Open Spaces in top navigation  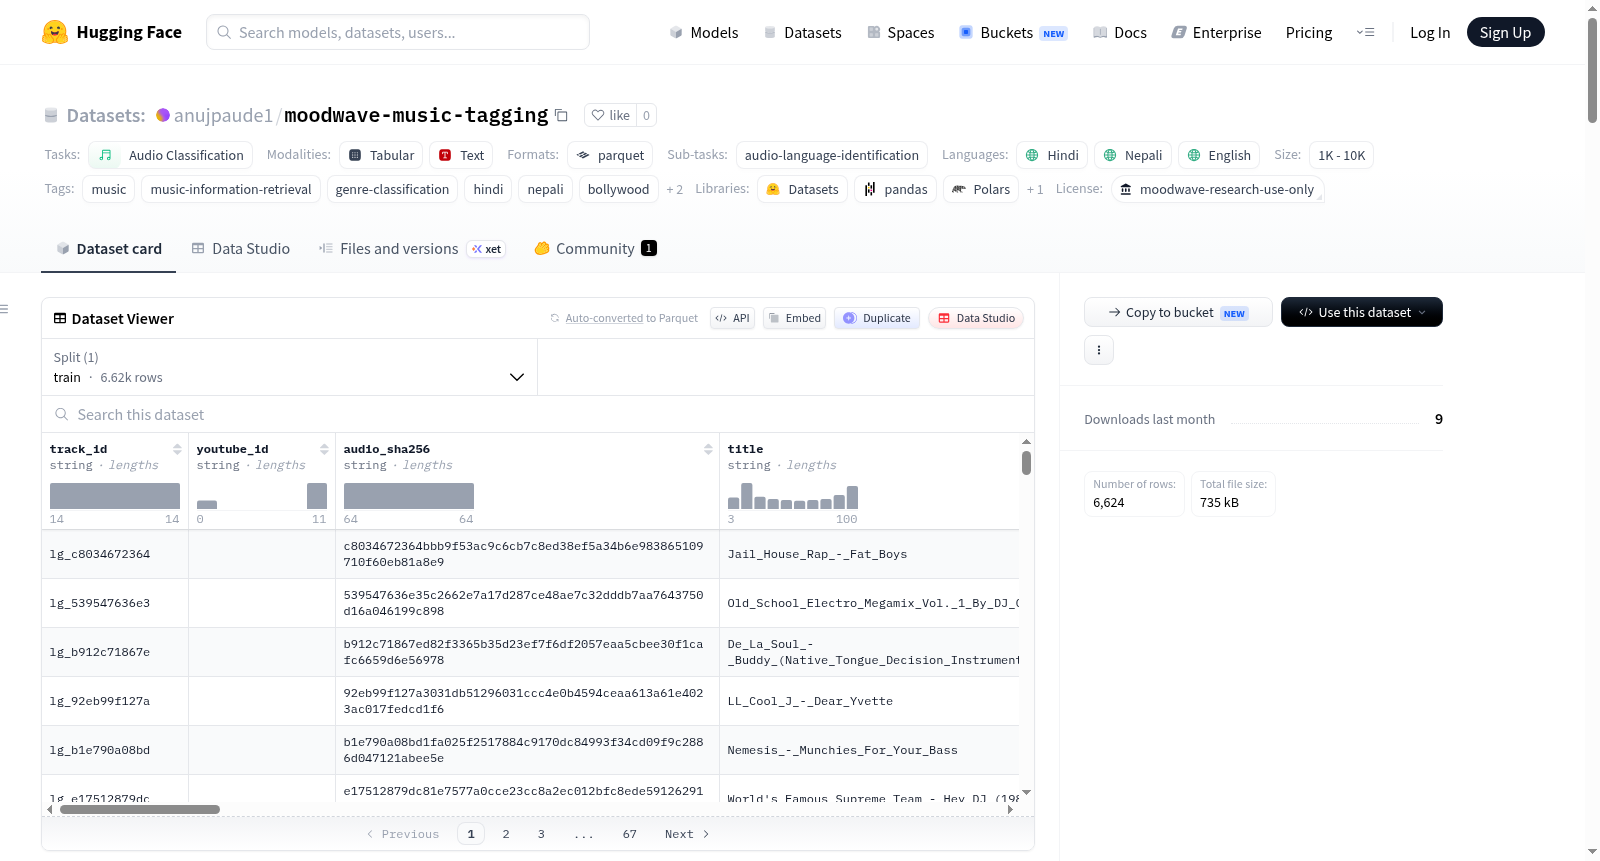(900, 32)
